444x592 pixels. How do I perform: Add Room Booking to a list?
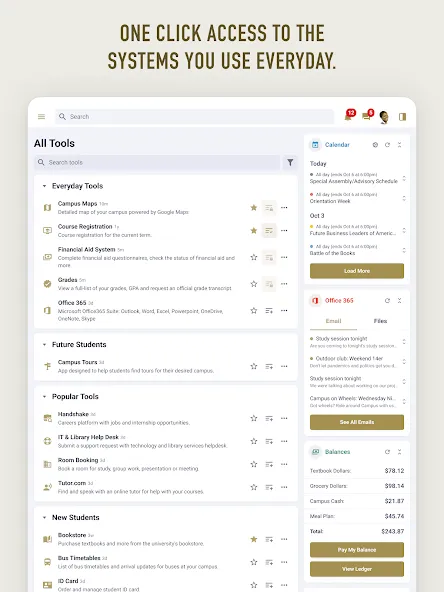(x=269, y=464)
